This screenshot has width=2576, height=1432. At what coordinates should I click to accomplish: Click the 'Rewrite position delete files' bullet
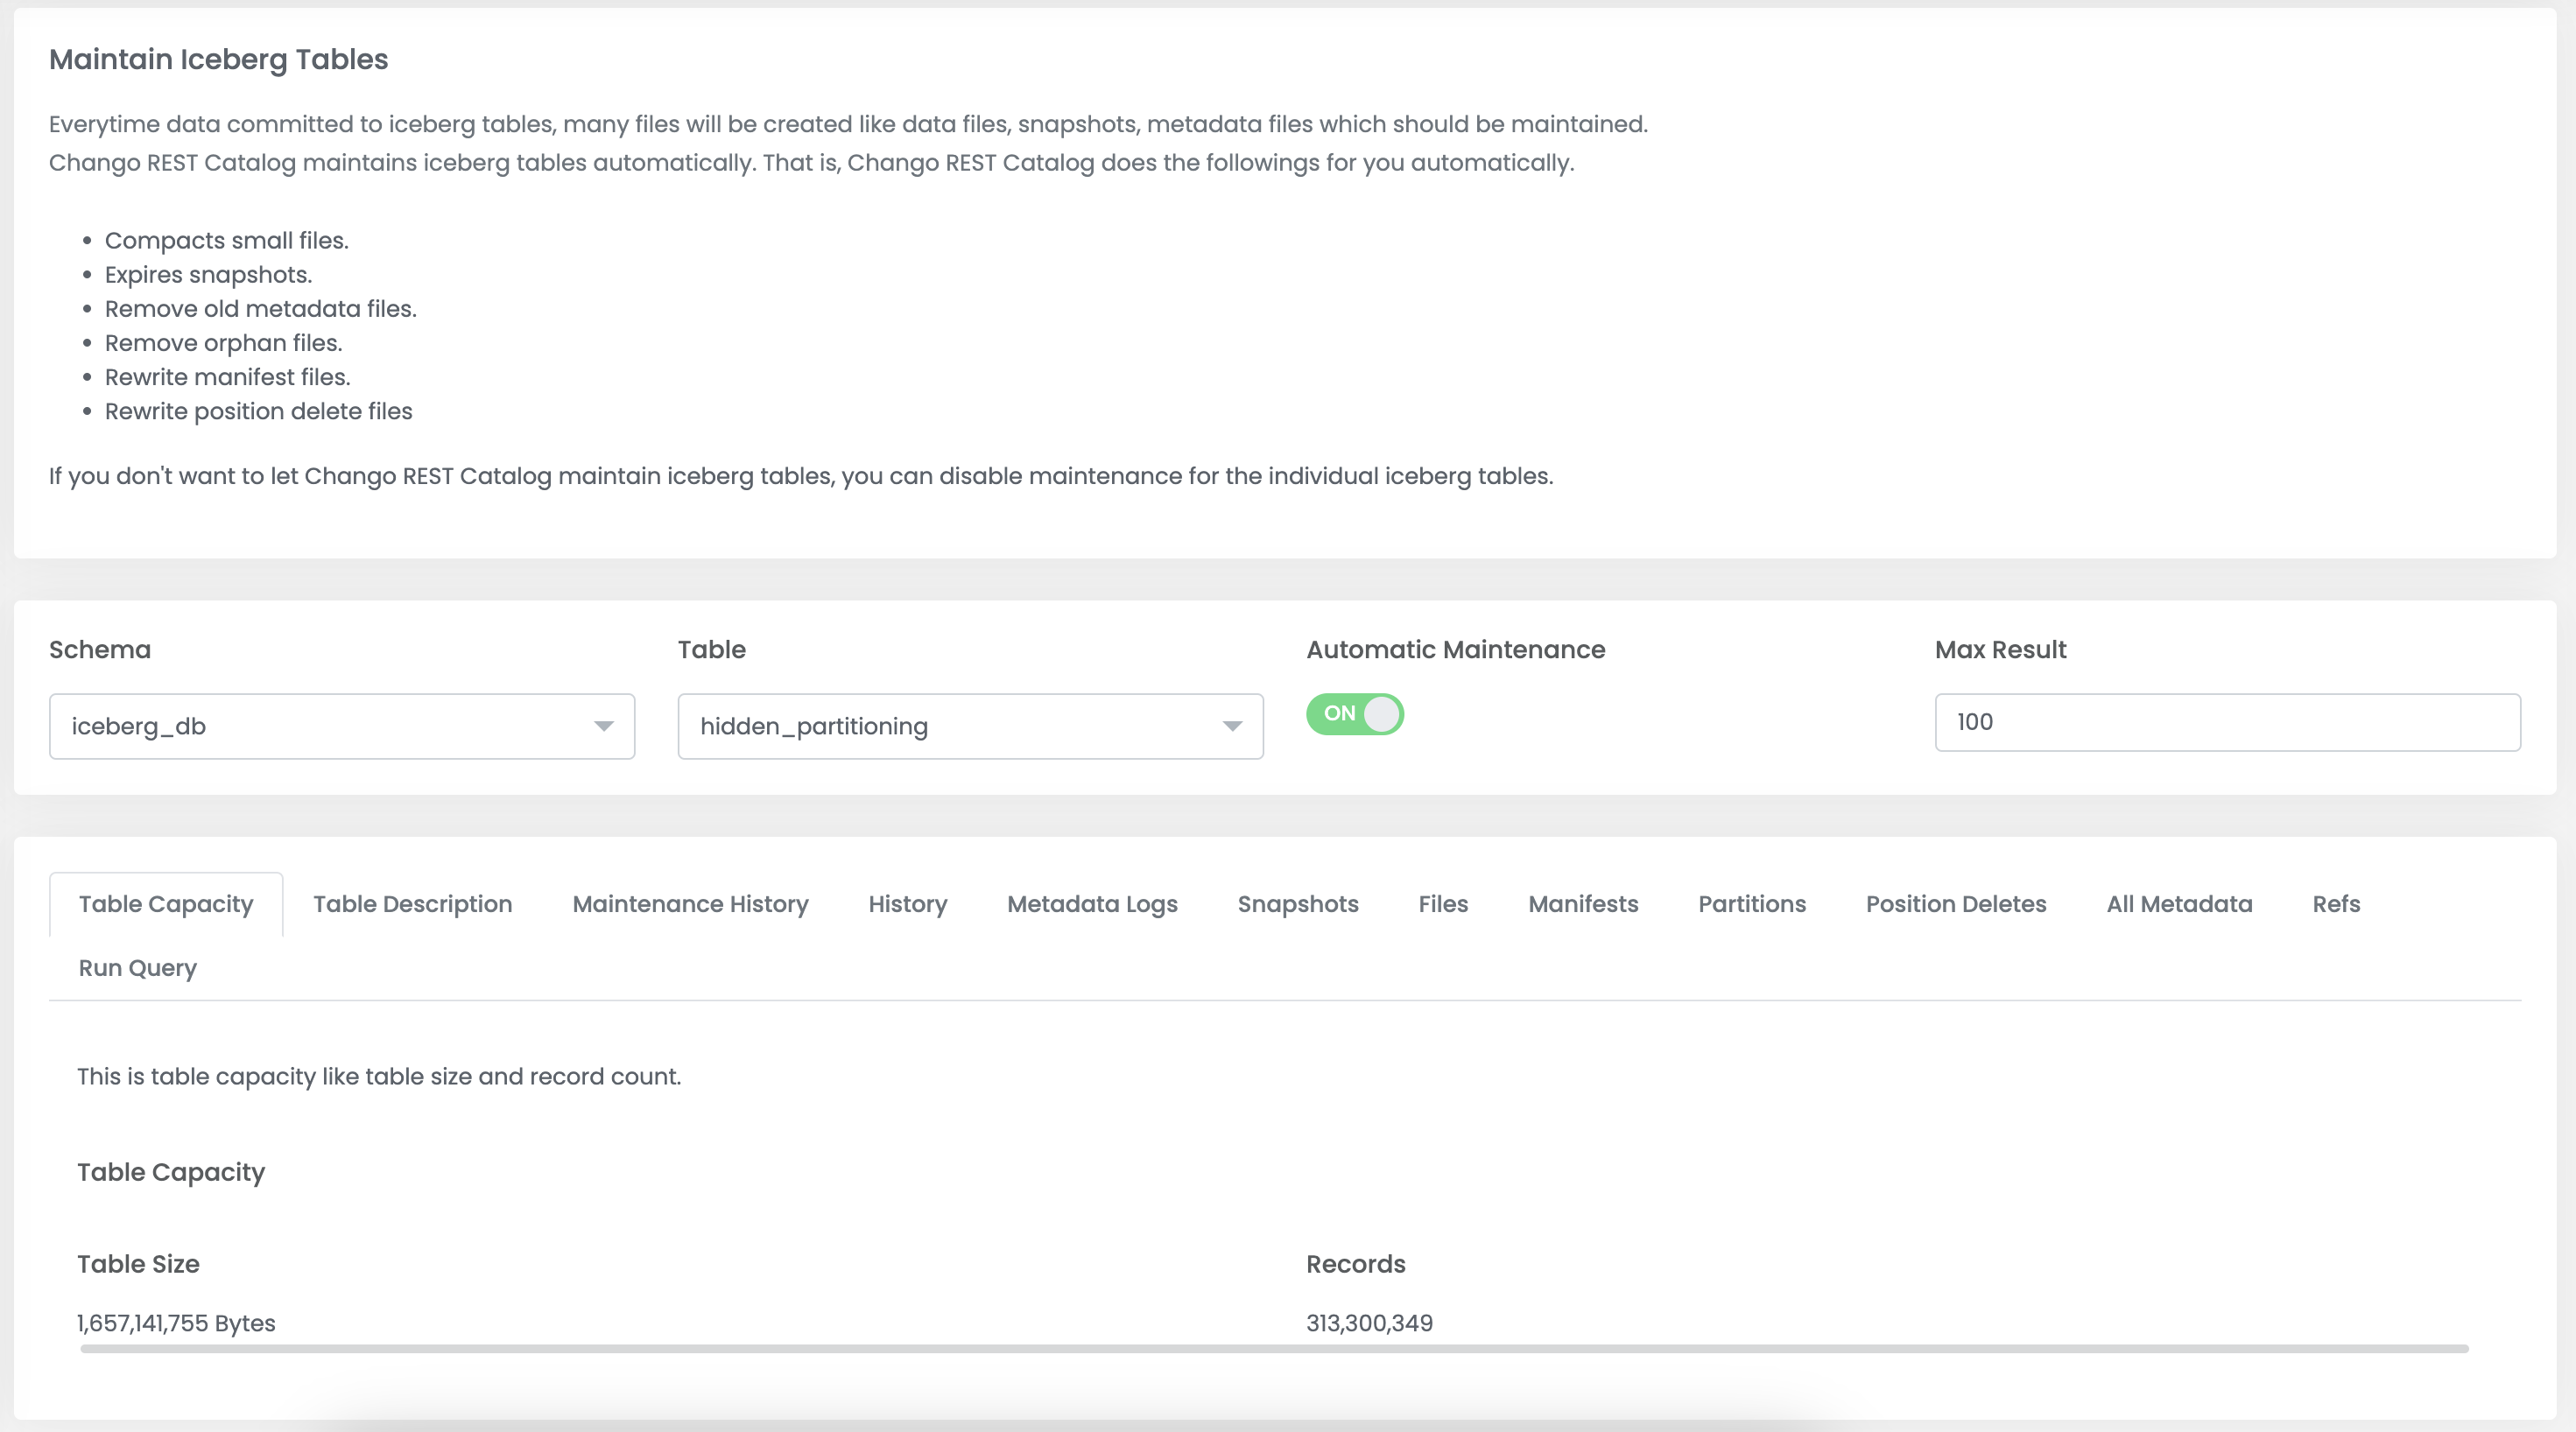[259, 411]
